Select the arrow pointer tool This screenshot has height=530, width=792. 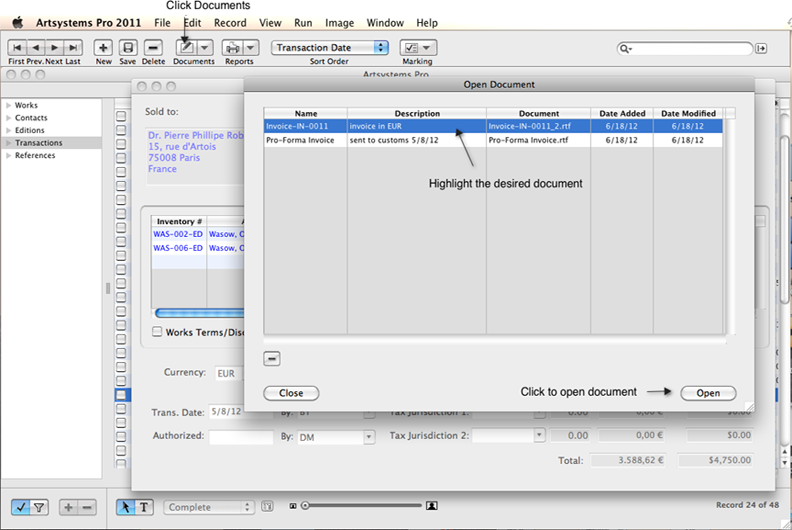(x=126, y=507)
